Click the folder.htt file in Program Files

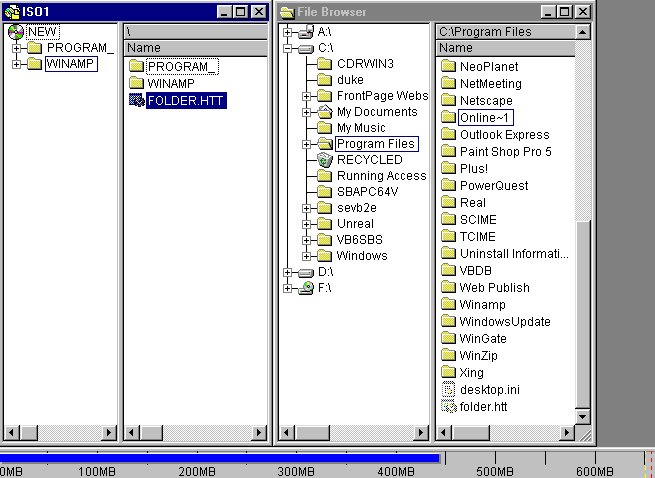click(x=448, y=406)
